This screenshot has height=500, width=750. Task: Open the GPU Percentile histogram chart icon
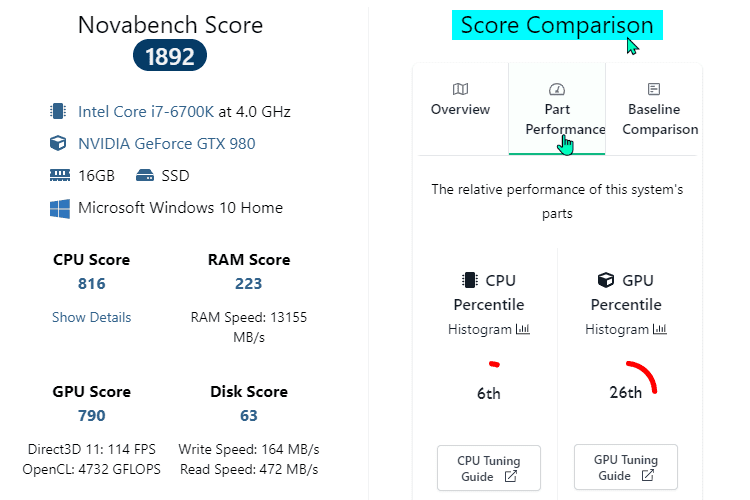point(659,329)
